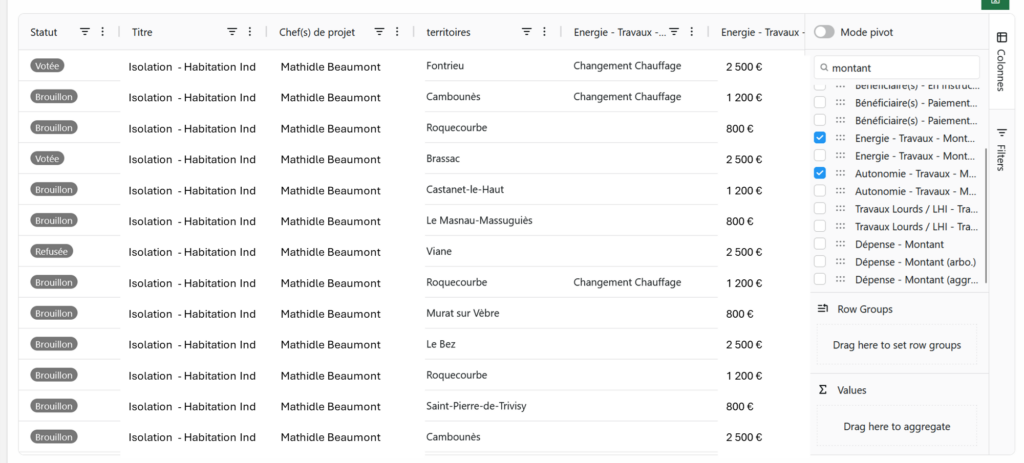Switch to the Filters side tab
This screenshot has height=463, width=1024.
point(1001,150)
